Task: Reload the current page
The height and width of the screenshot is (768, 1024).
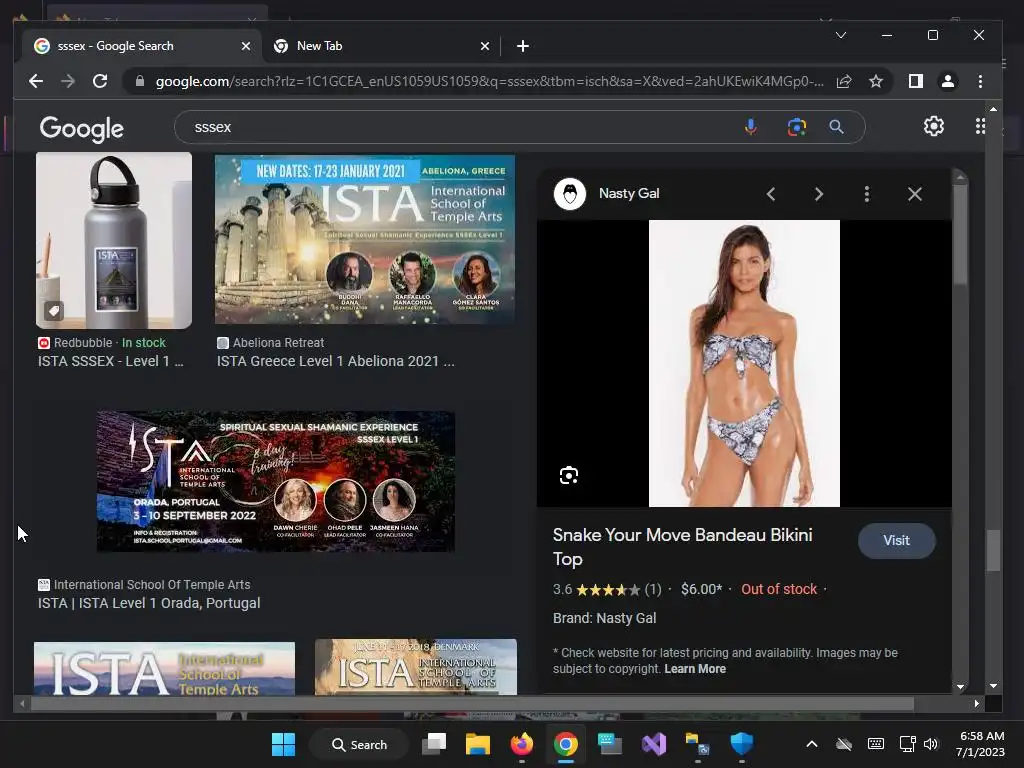Action: coord(100,81)
